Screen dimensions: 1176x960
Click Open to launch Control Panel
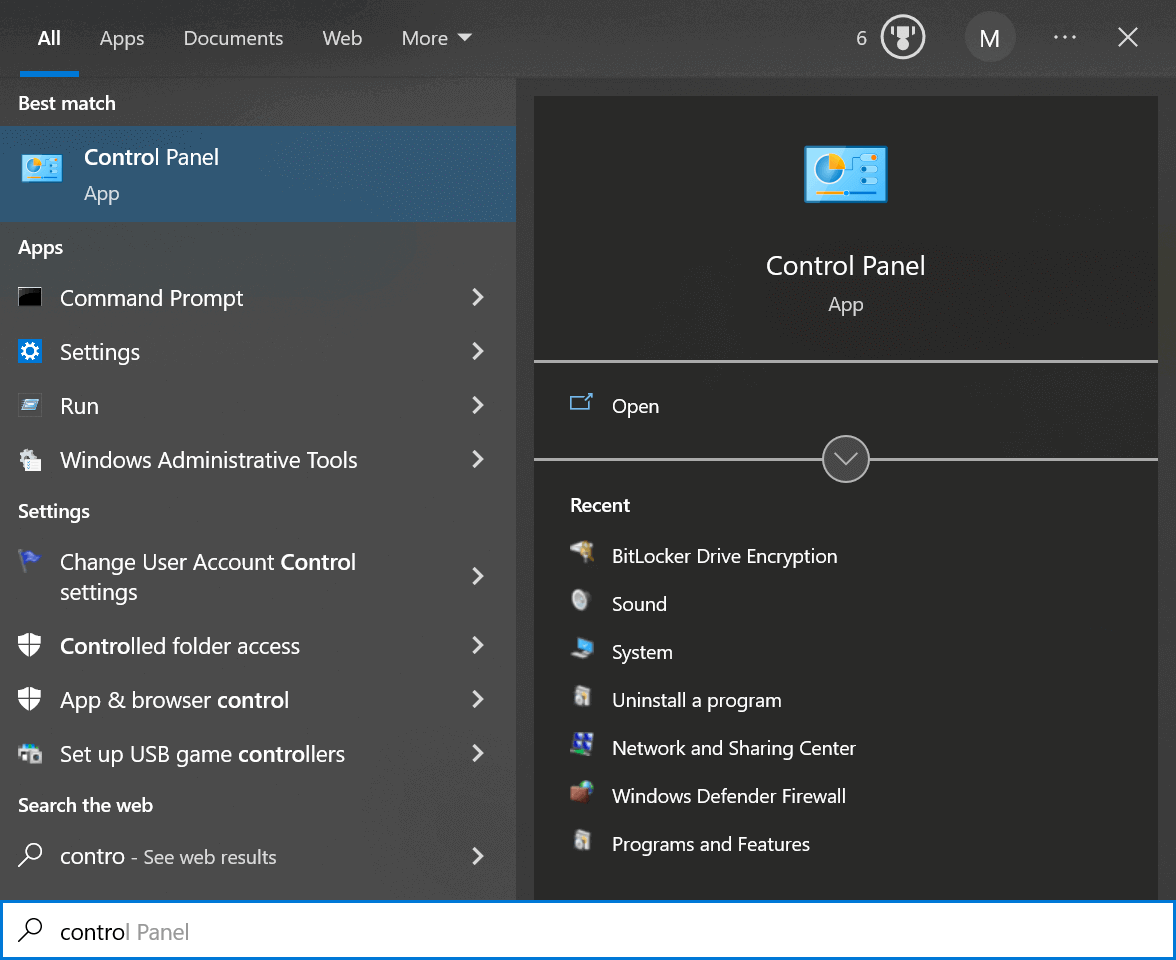click(635, 406)
